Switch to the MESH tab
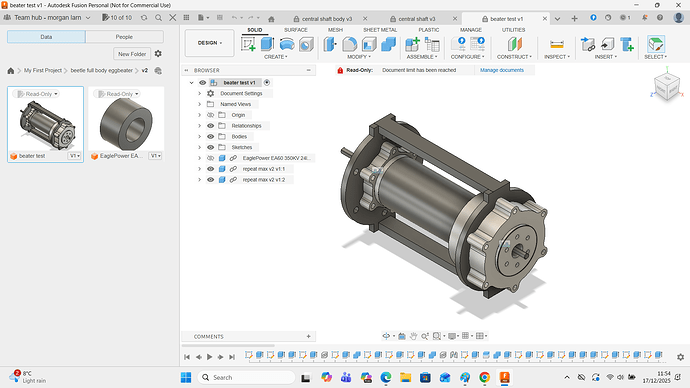Screen dimensions: 690x388 (x=335, y=30)
